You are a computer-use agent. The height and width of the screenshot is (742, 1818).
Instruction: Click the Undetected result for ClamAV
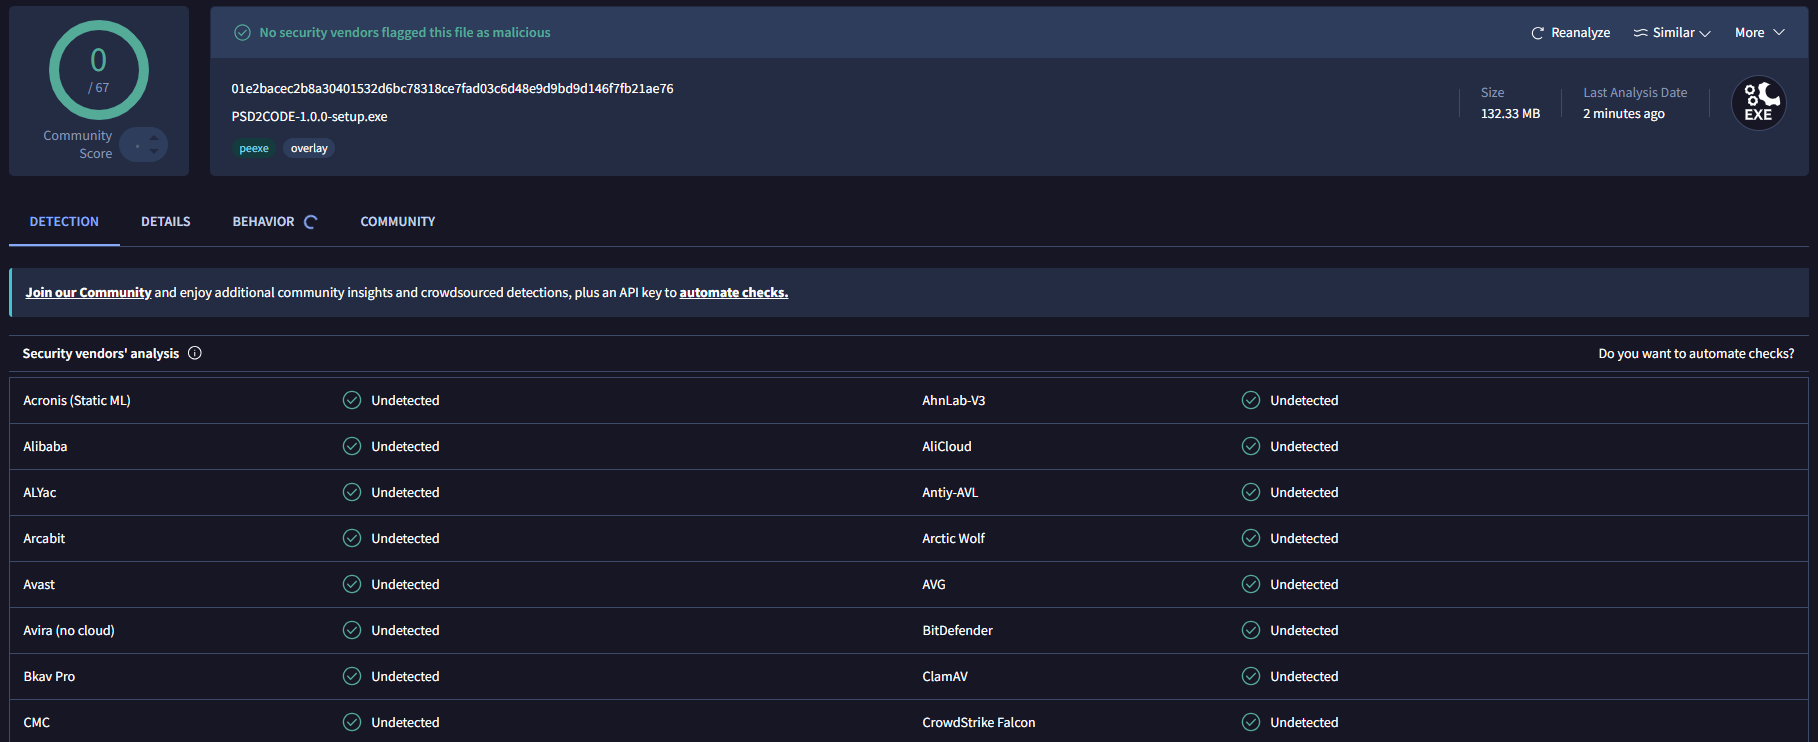tap(1304, 676)
